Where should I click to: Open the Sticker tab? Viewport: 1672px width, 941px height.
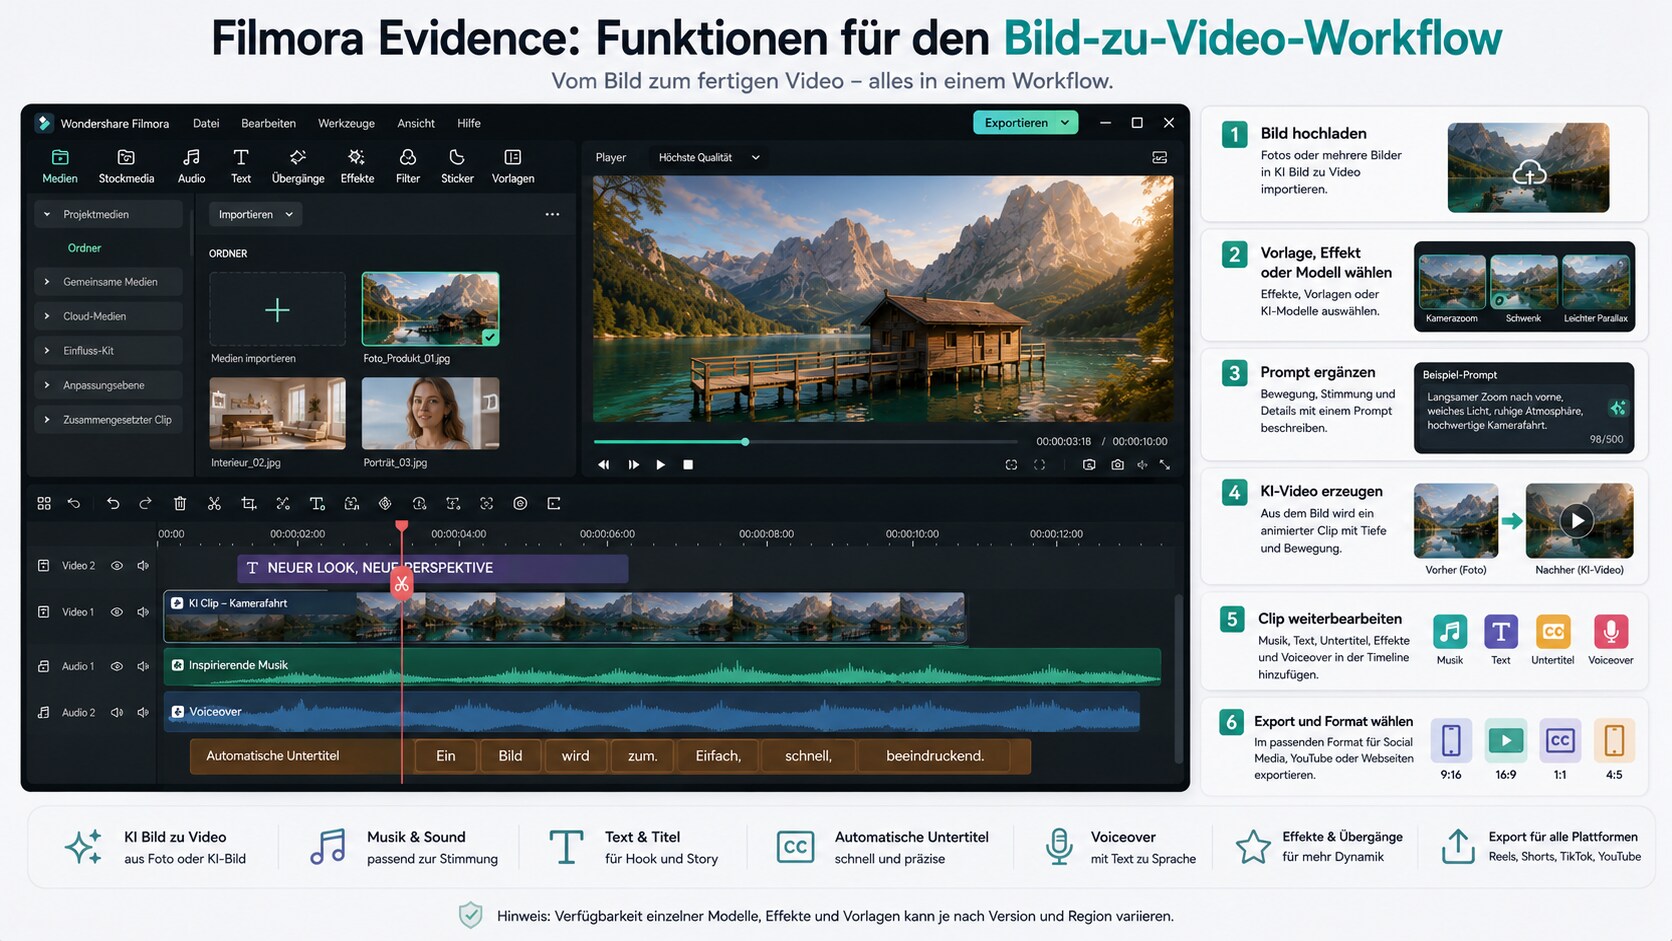[457, 166]
